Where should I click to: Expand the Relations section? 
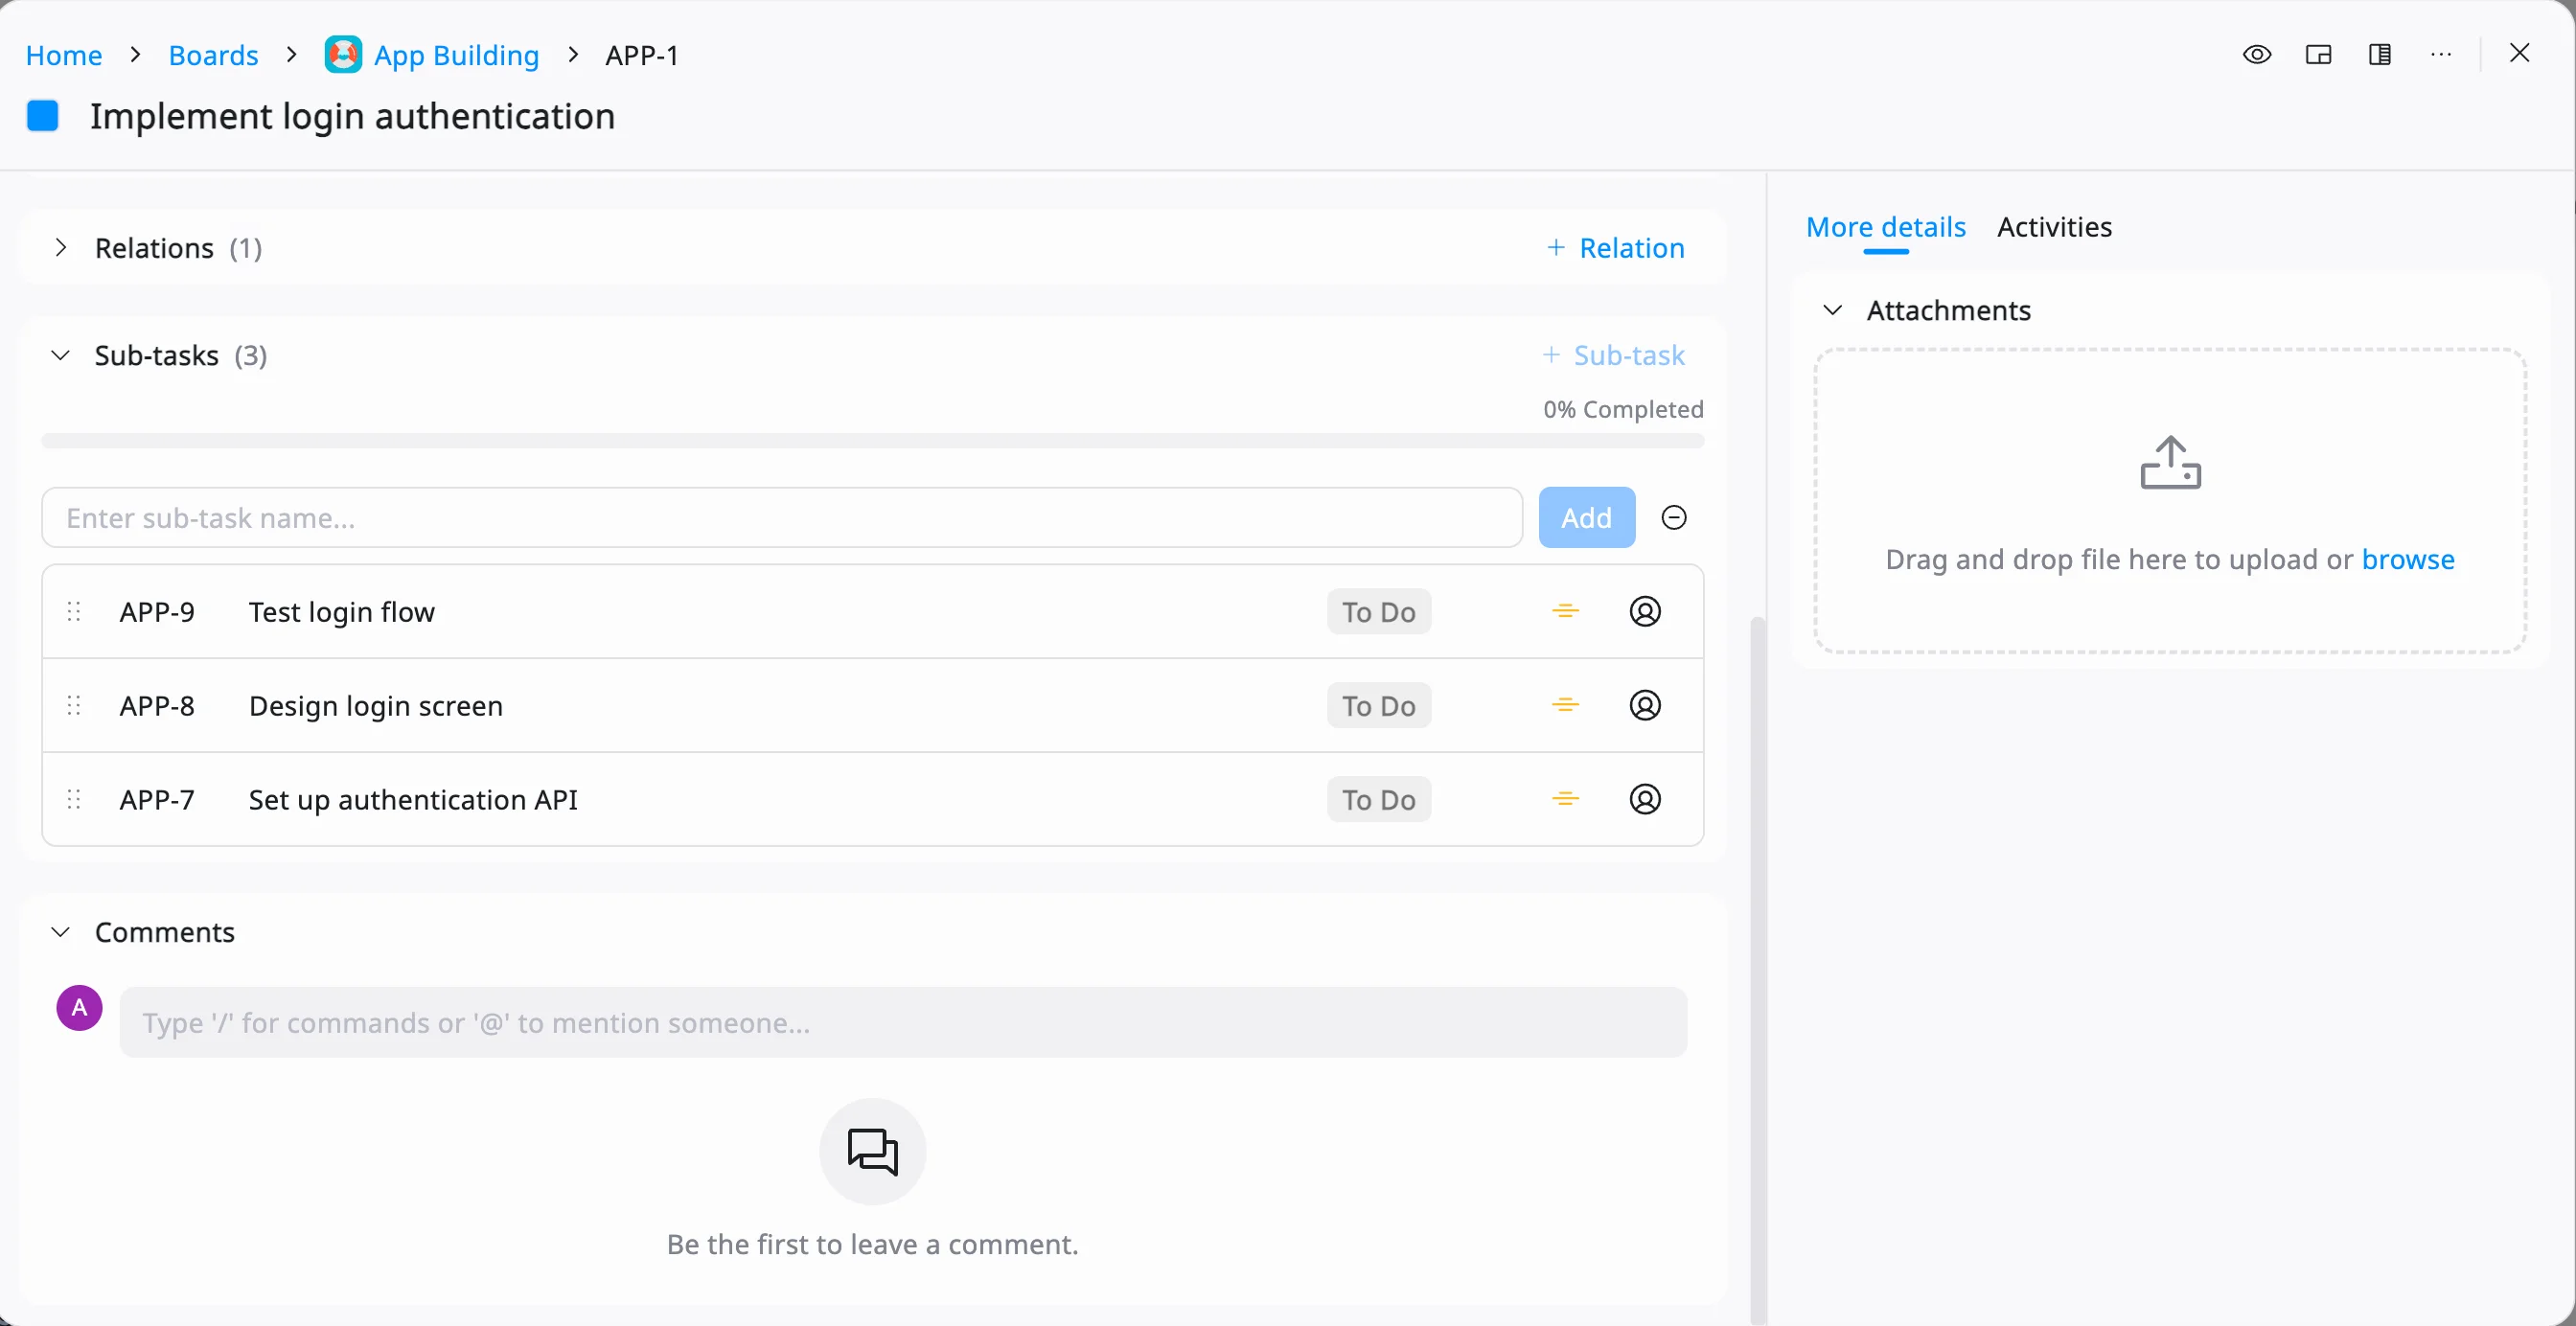(x=61, y=248)
